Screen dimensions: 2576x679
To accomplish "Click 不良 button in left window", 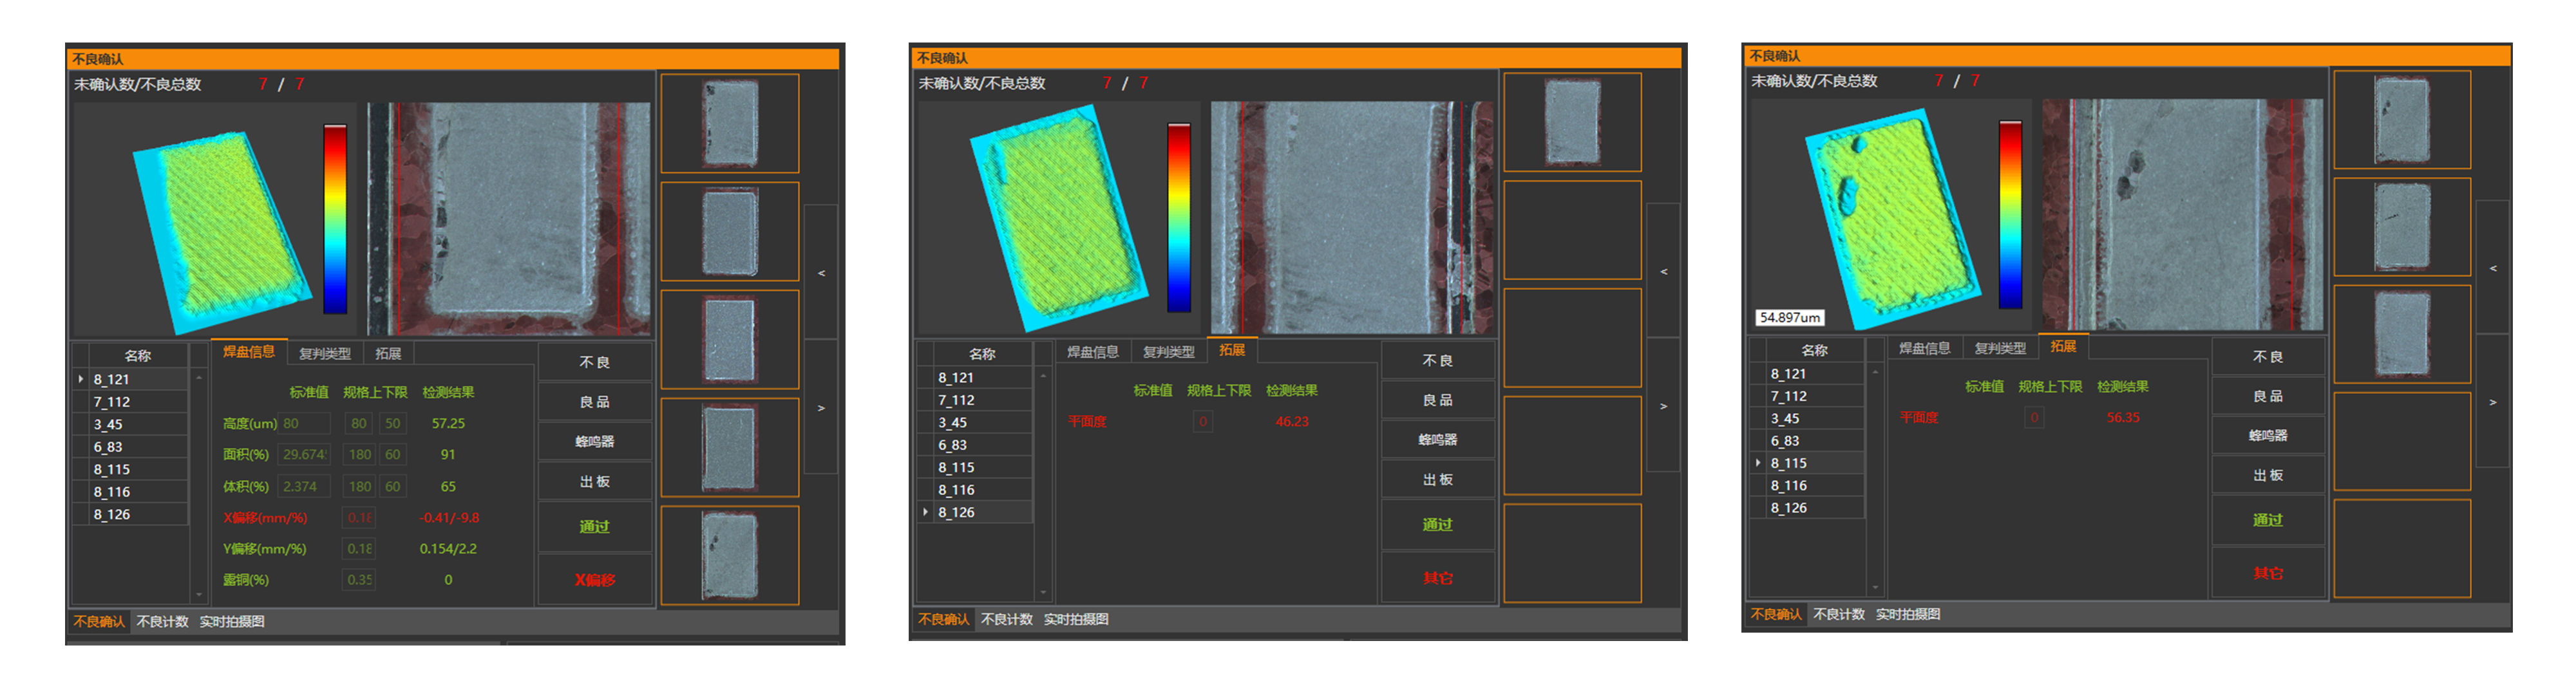I will click(x=595, y=362).
